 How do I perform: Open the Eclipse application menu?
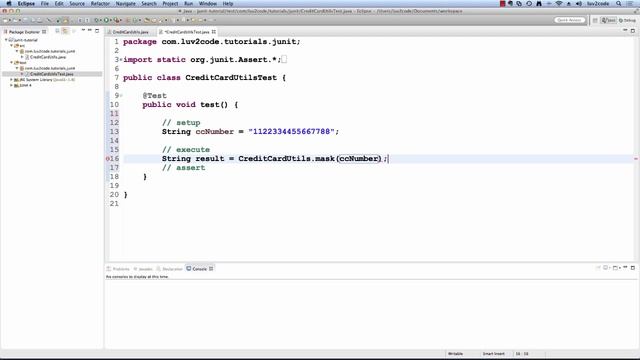click(26, 4)
